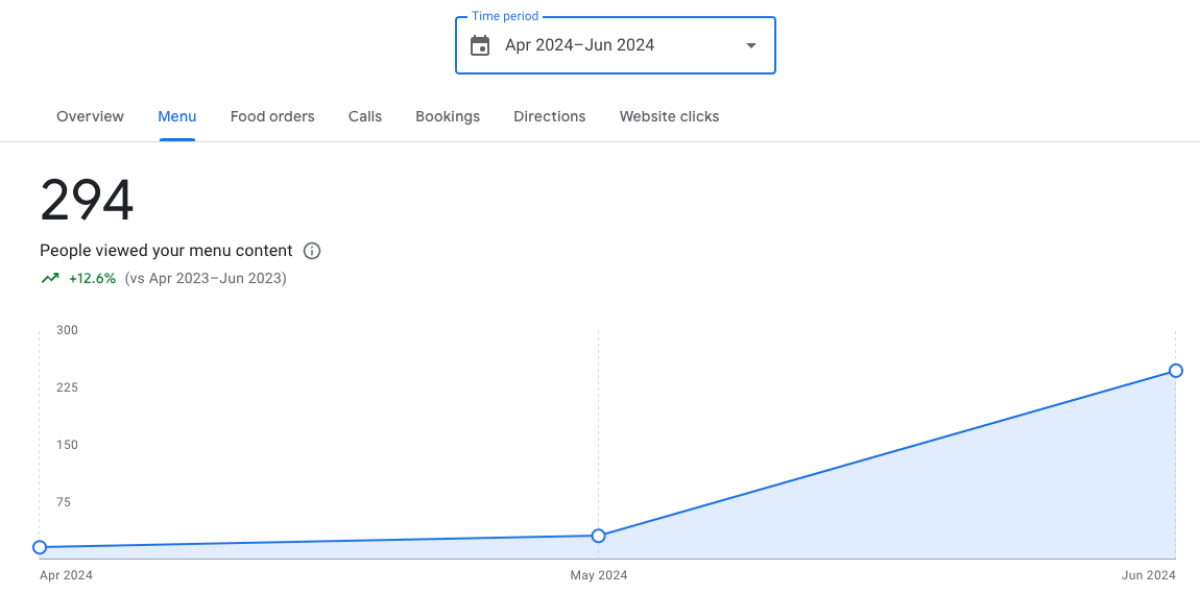The height and width of the screenshot is (600, 1200).
Task: View the Website clicks tab
Action: click(x=669, y=116)
